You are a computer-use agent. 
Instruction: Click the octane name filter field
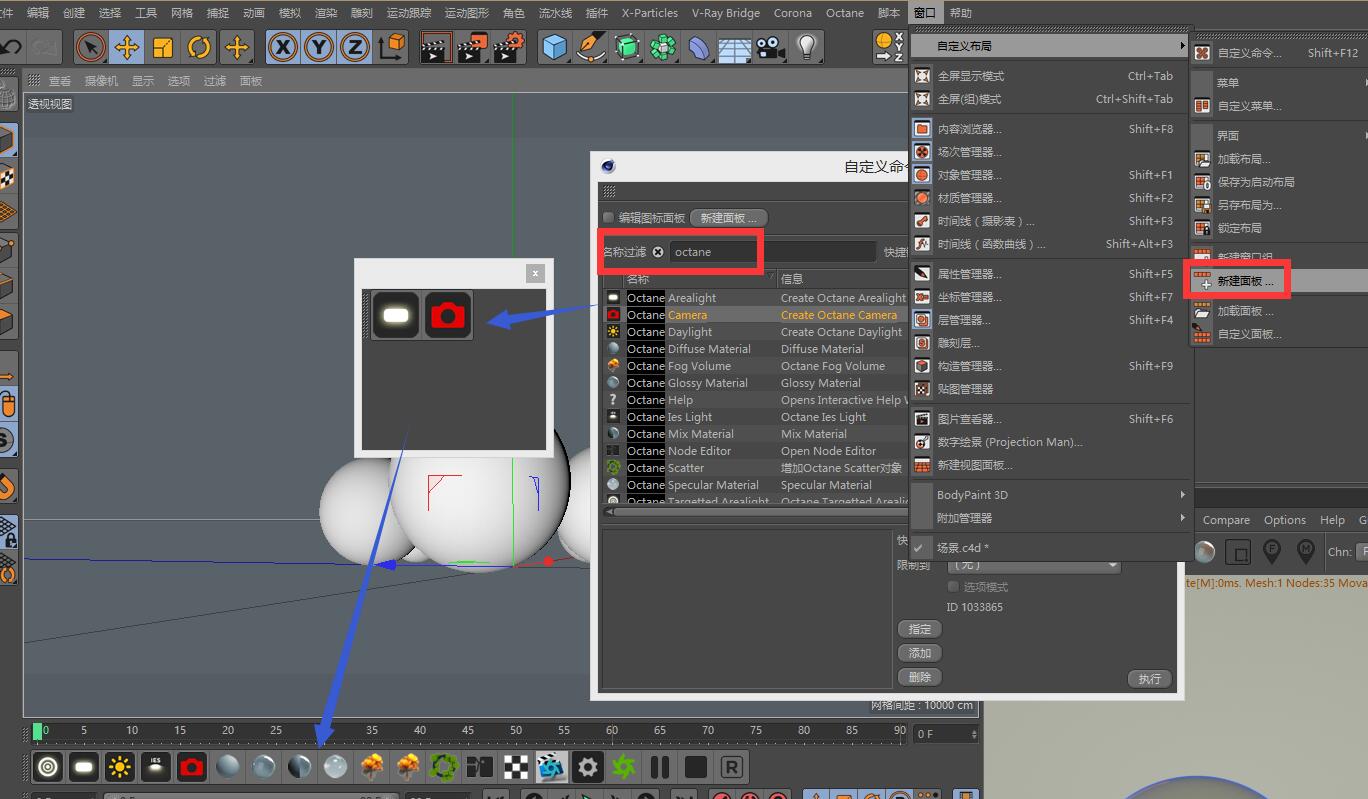point(772,252)
